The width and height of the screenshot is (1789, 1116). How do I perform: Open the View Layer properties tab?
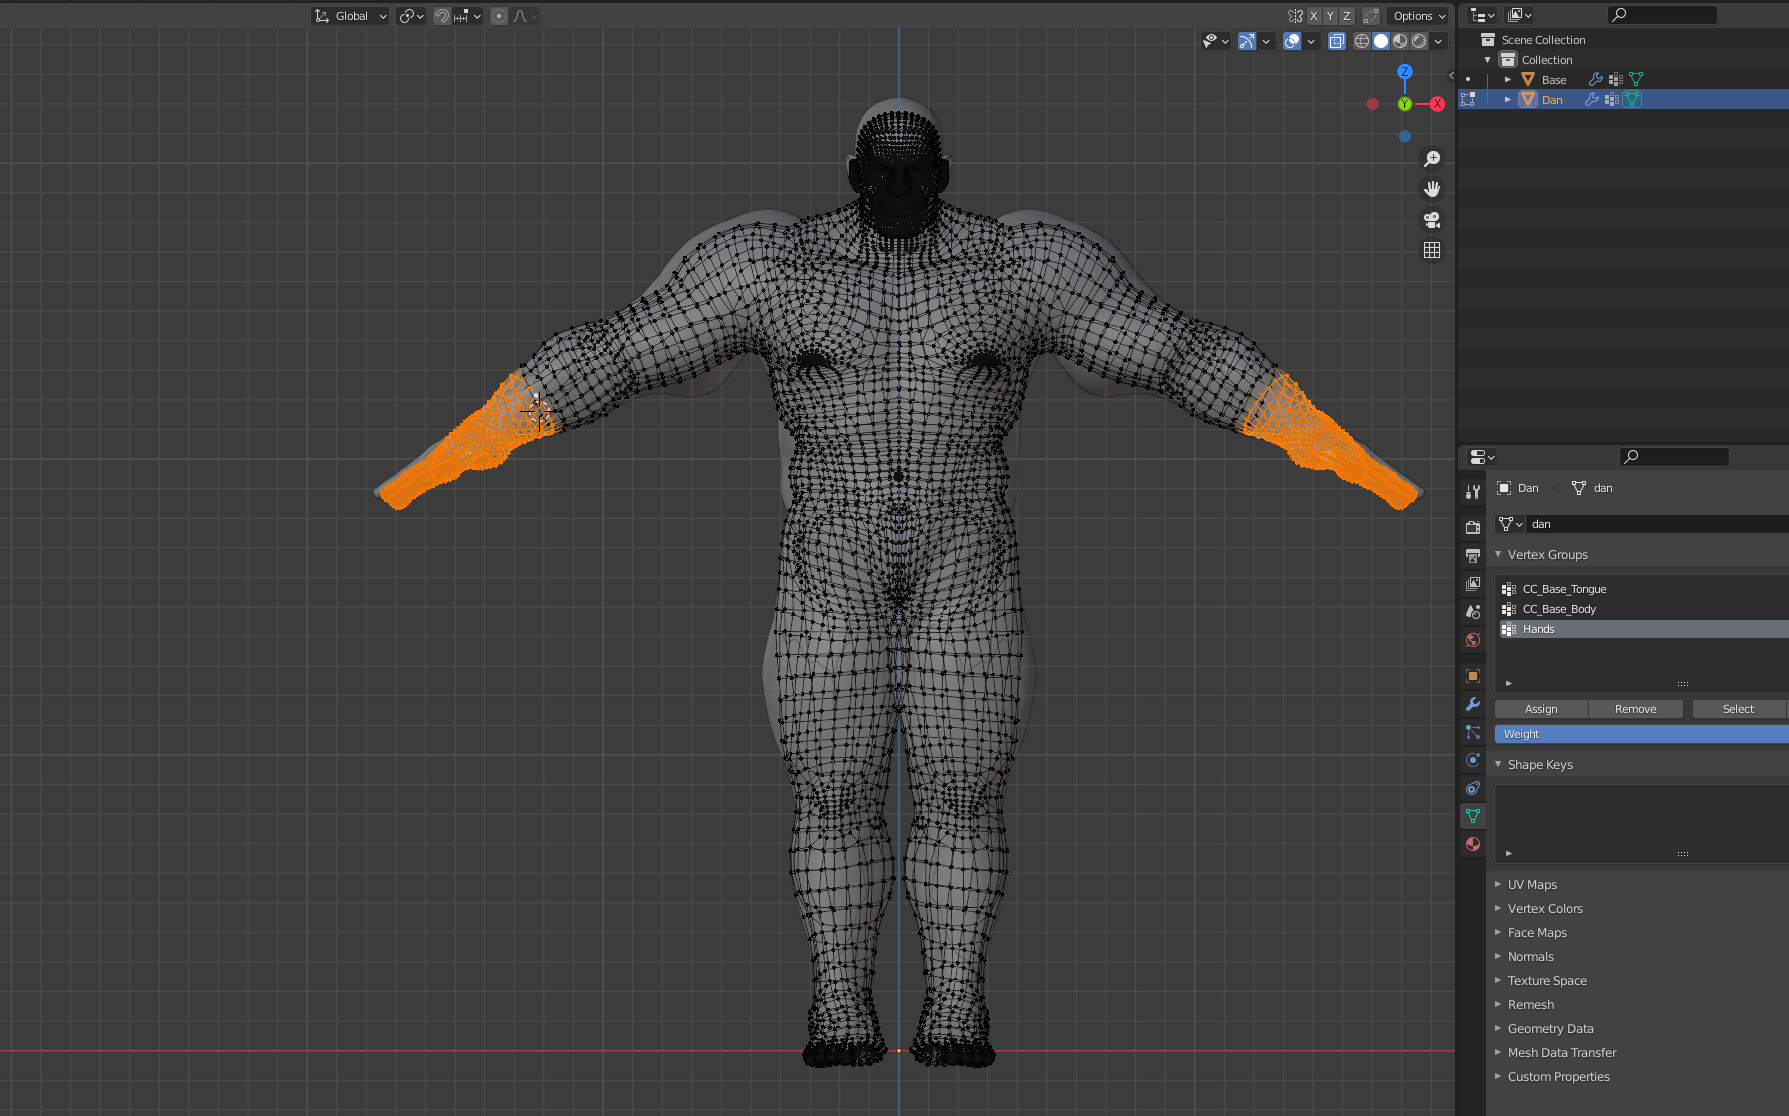(1472, 583)
